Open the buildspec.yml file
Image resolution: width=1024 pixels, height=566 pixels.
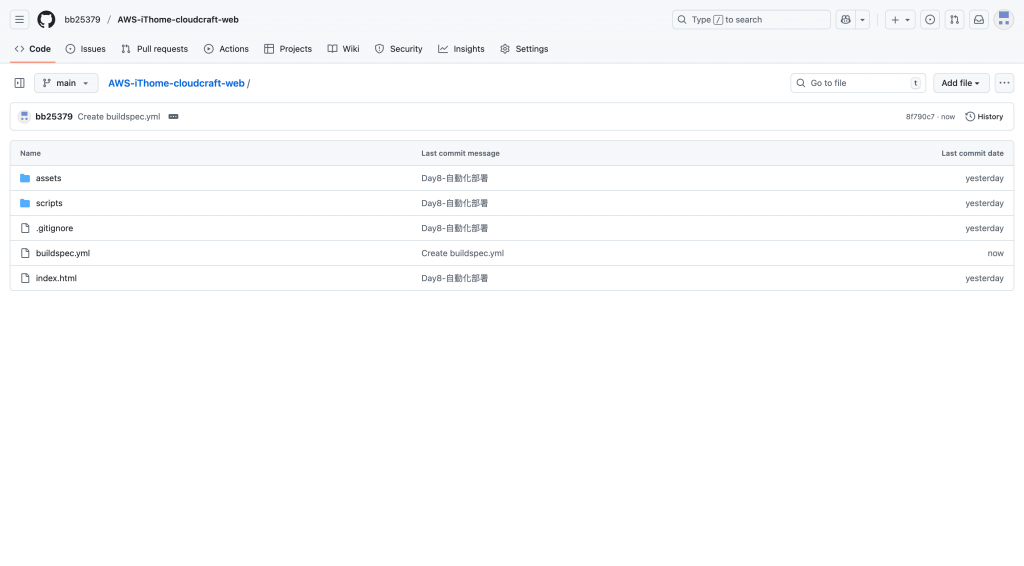click(63, 253)
